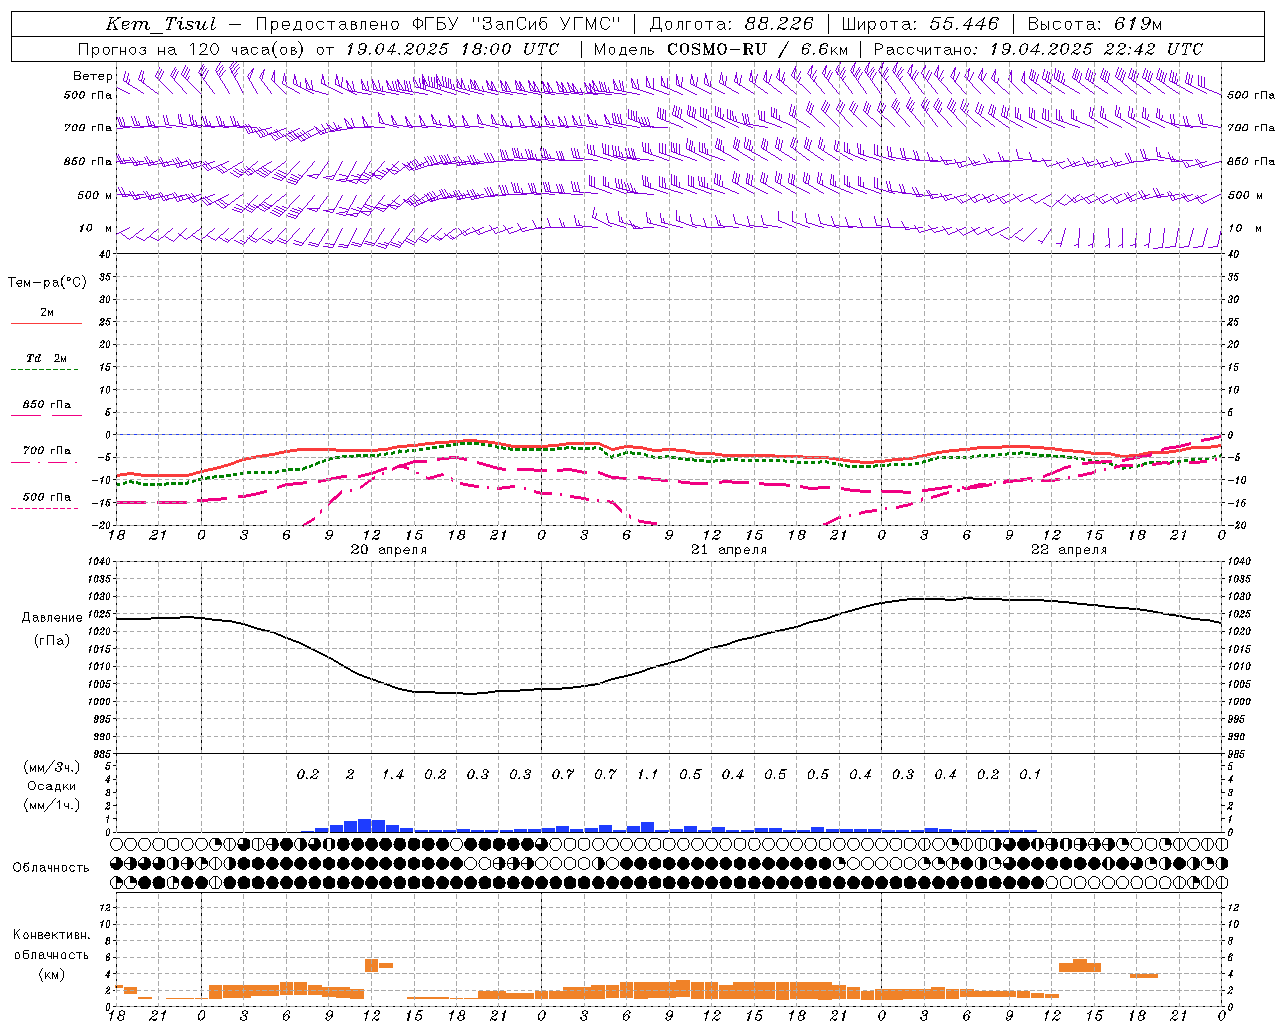Click the latitude value "Широта: 55.446"
The image size is (1280, 1024).
point(921,25)
